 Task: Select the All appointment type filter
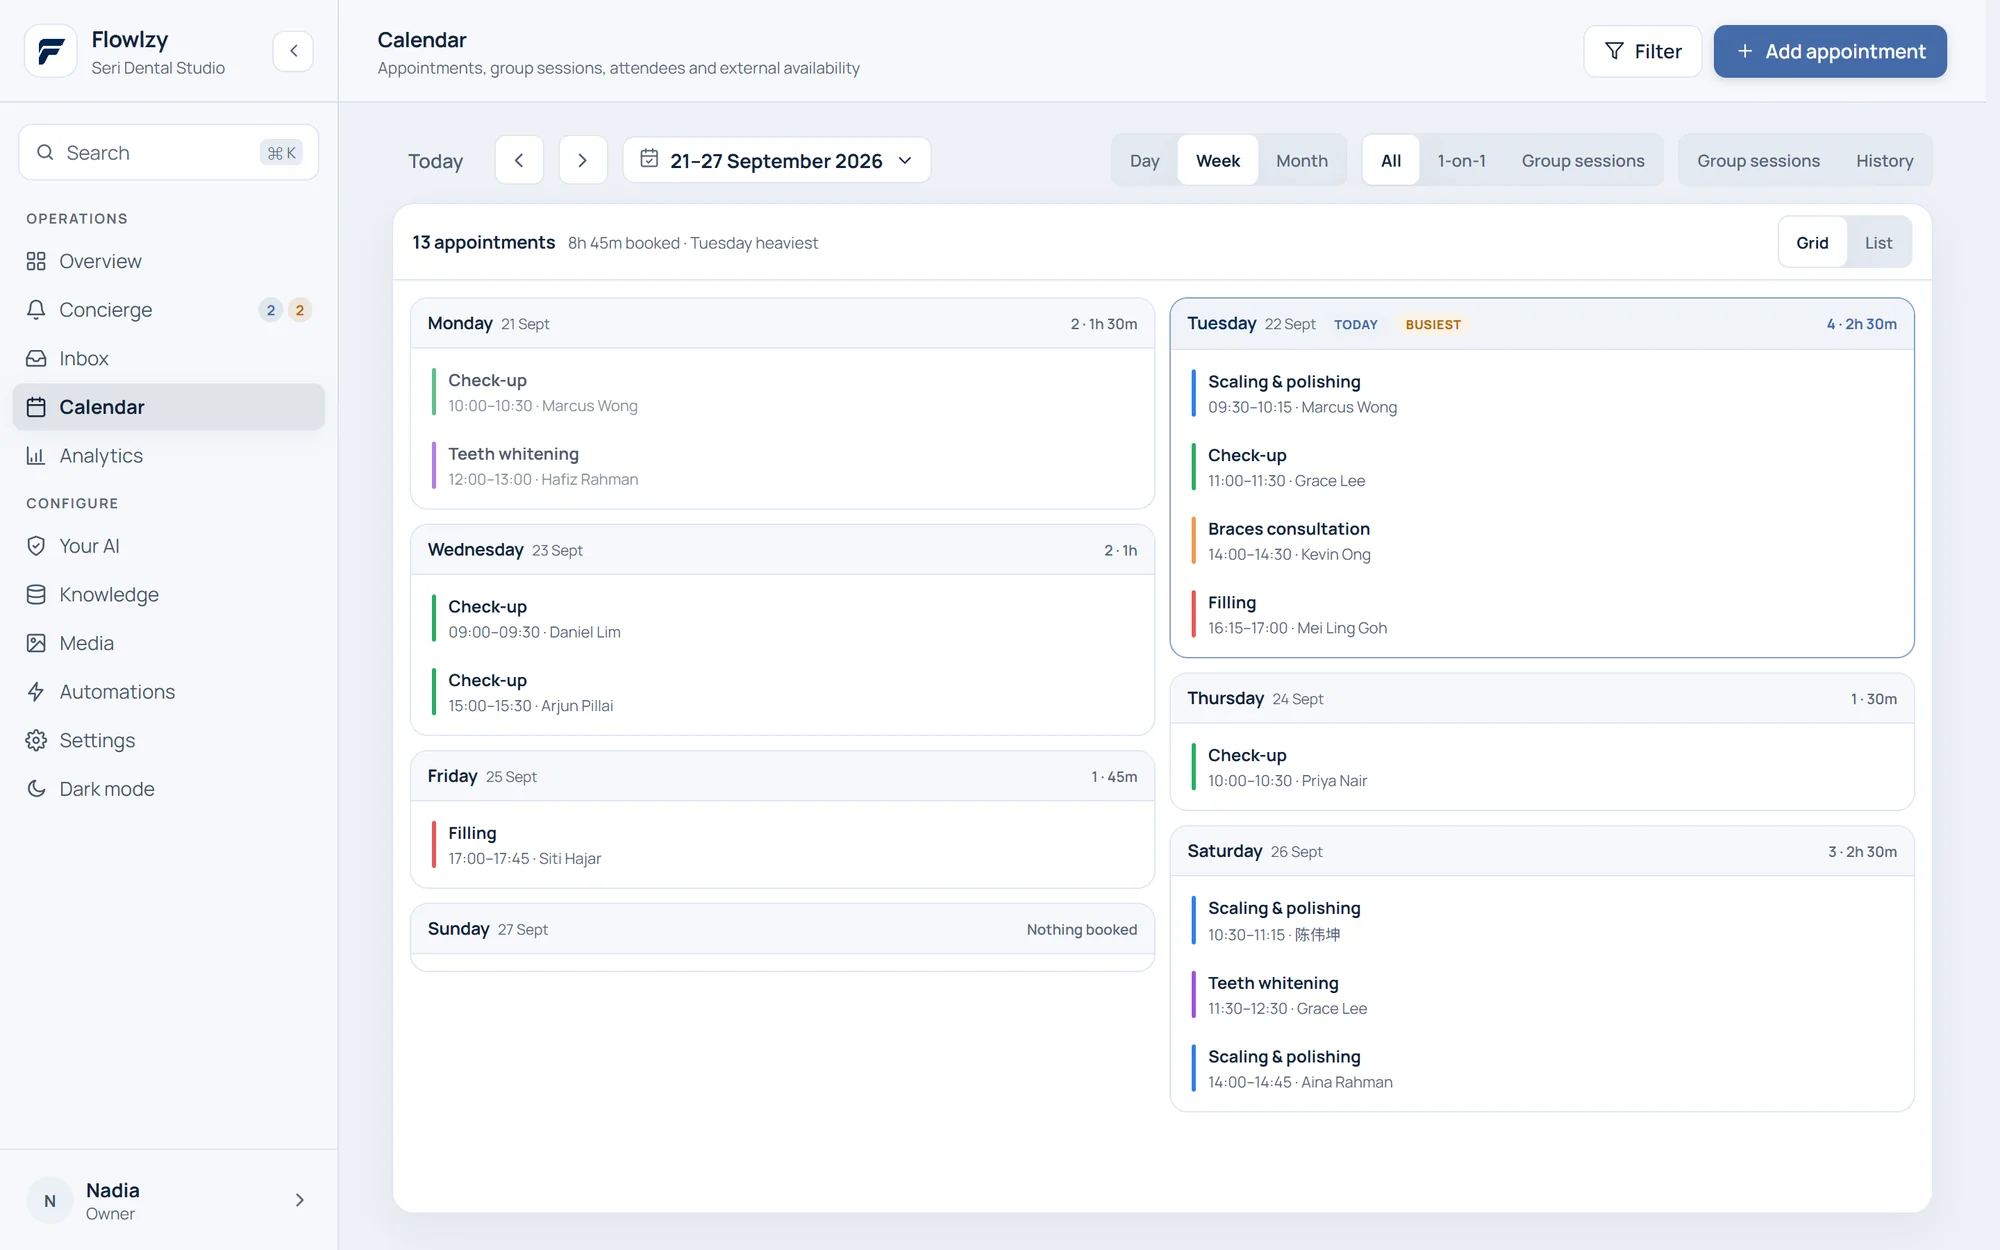click(x=1391, y=161)
